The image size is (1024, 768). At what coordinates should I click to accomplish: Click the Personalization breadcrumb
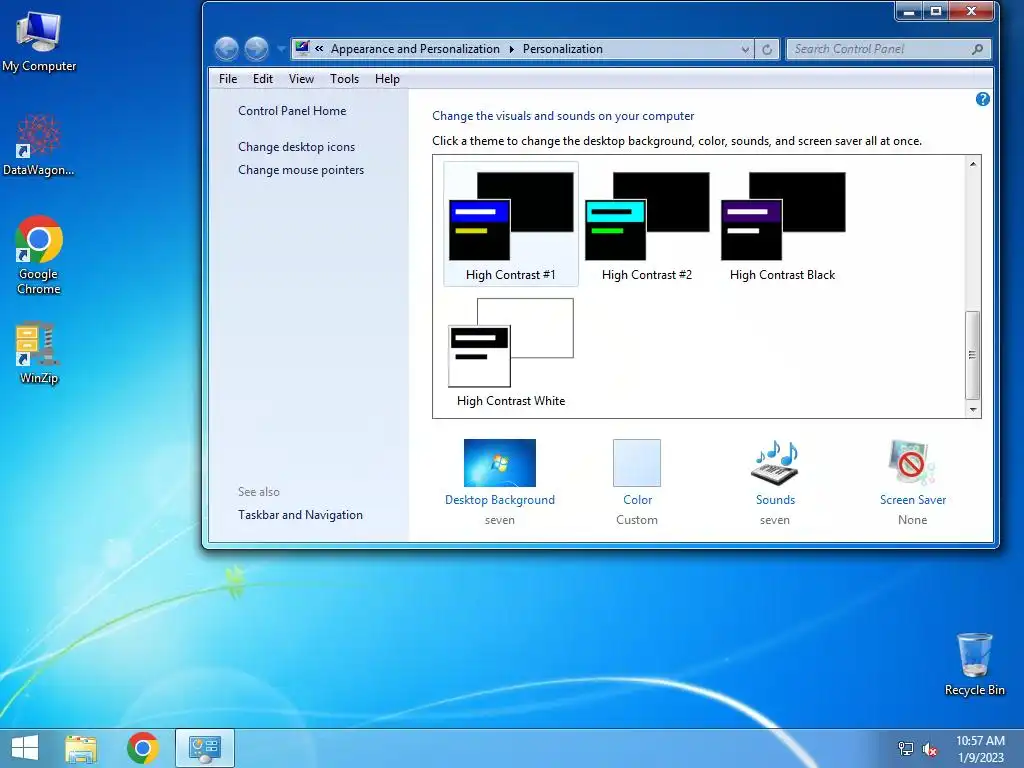562,49
